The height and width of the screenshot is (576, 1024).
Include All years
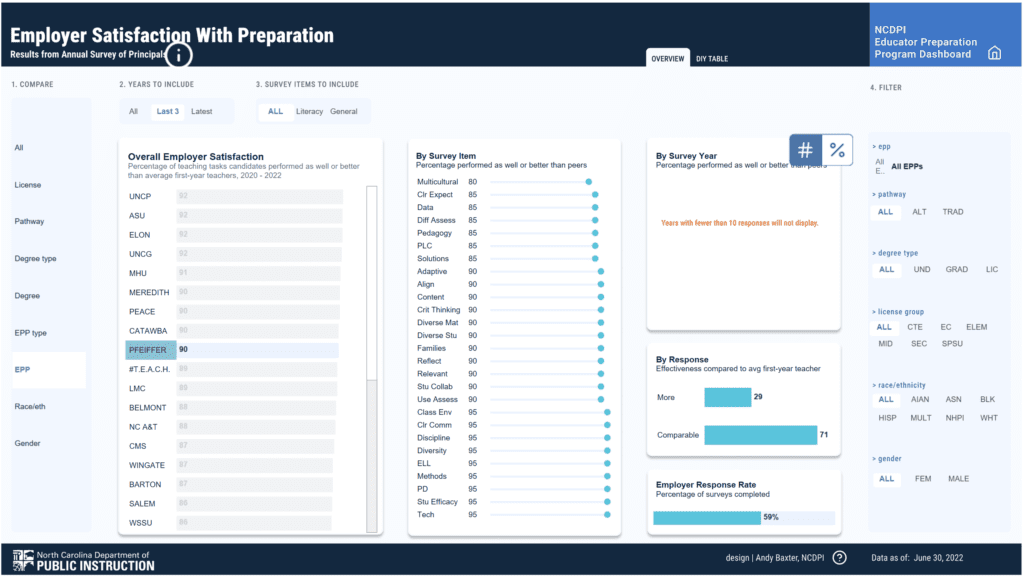[x=133, y=112]
